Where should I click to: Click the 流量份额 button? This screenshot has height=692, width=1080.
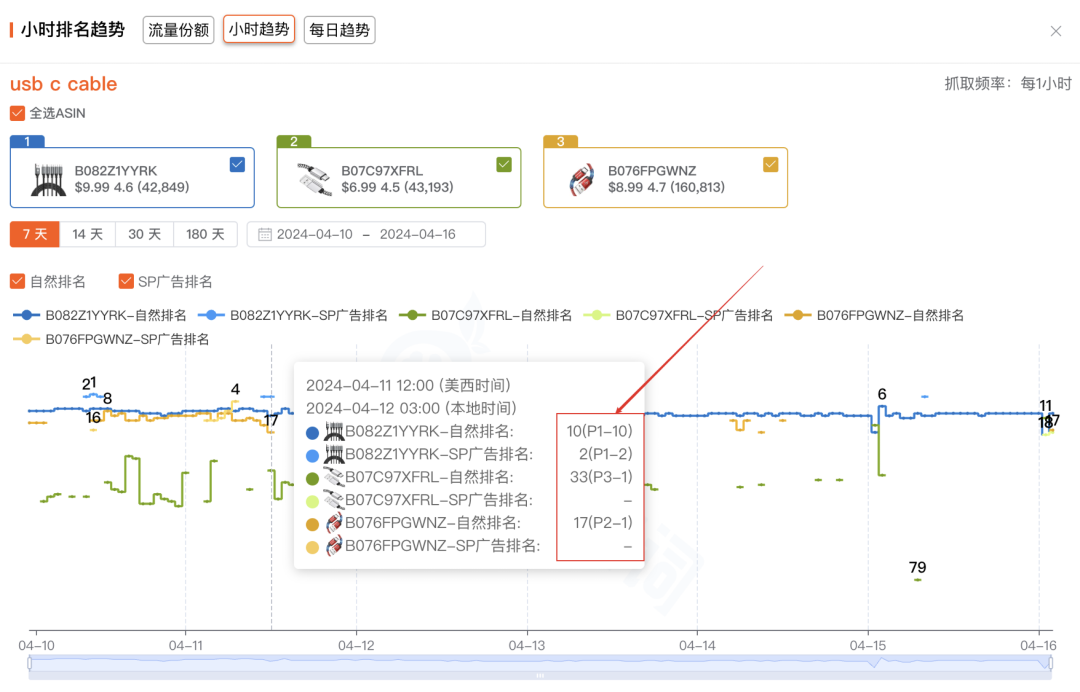[178, 30]
